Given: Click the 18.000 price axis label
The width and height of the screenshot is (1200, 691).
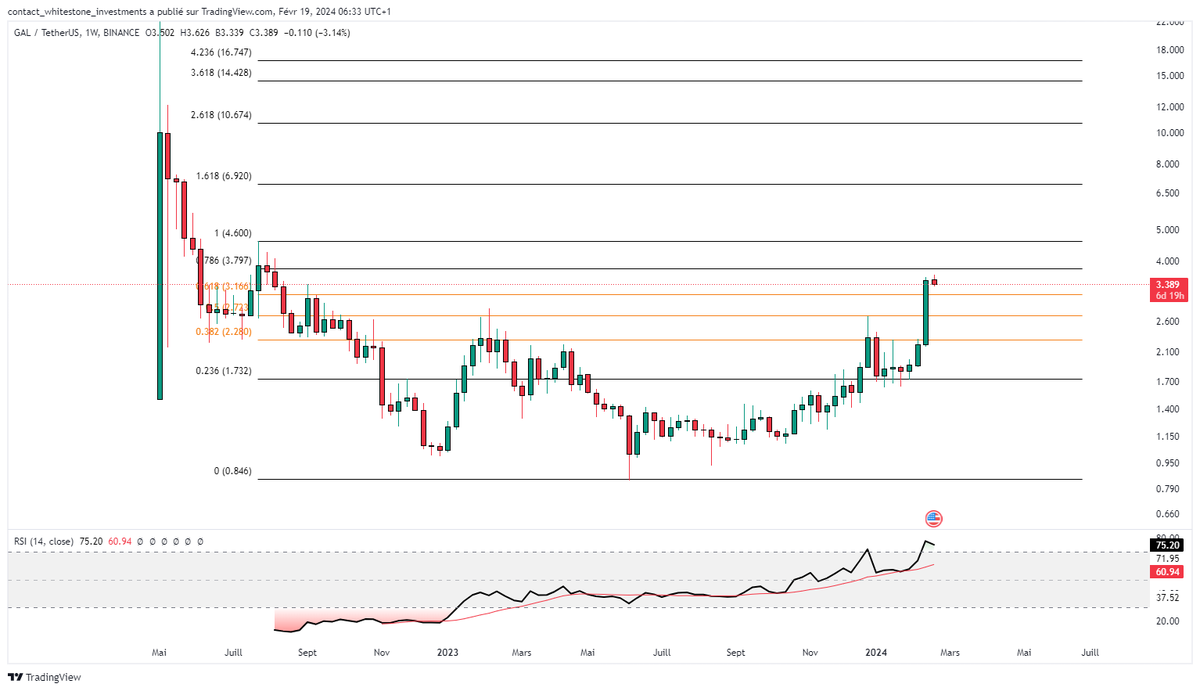Looking at the screenshot, I should (1169, 51).
